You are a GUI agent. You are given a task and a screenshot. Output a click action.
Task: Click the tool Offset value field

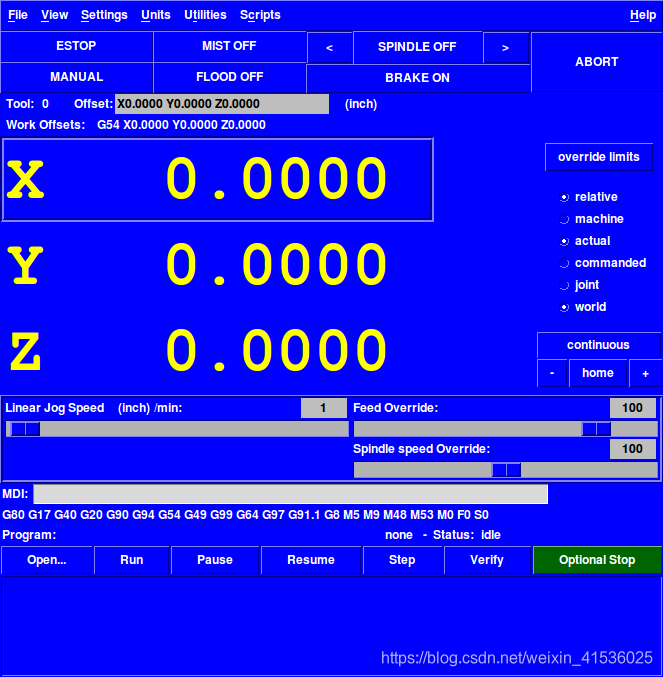click(x=222, y=104)
